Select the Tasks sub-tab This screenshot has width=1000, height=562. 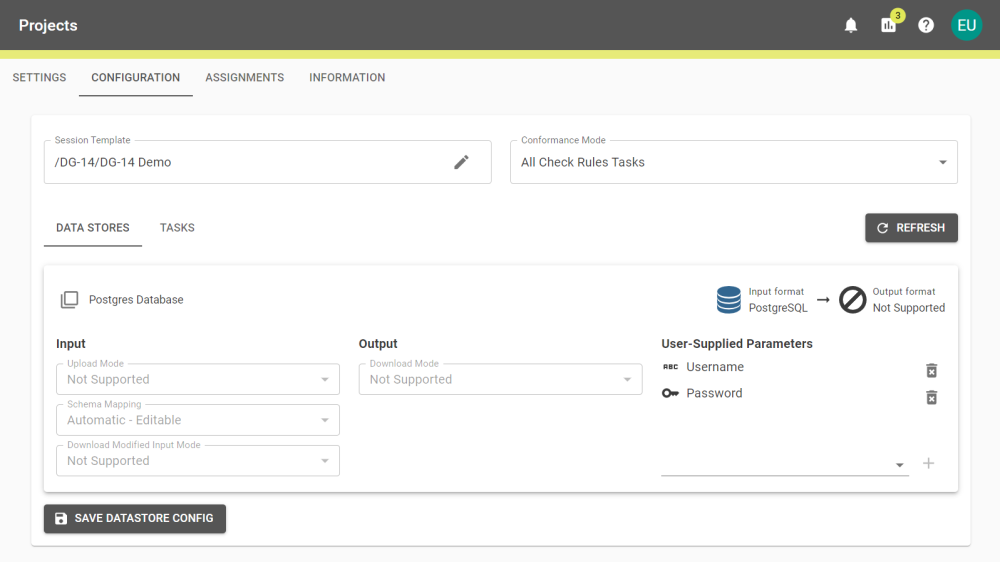click(x=177, y=228)
